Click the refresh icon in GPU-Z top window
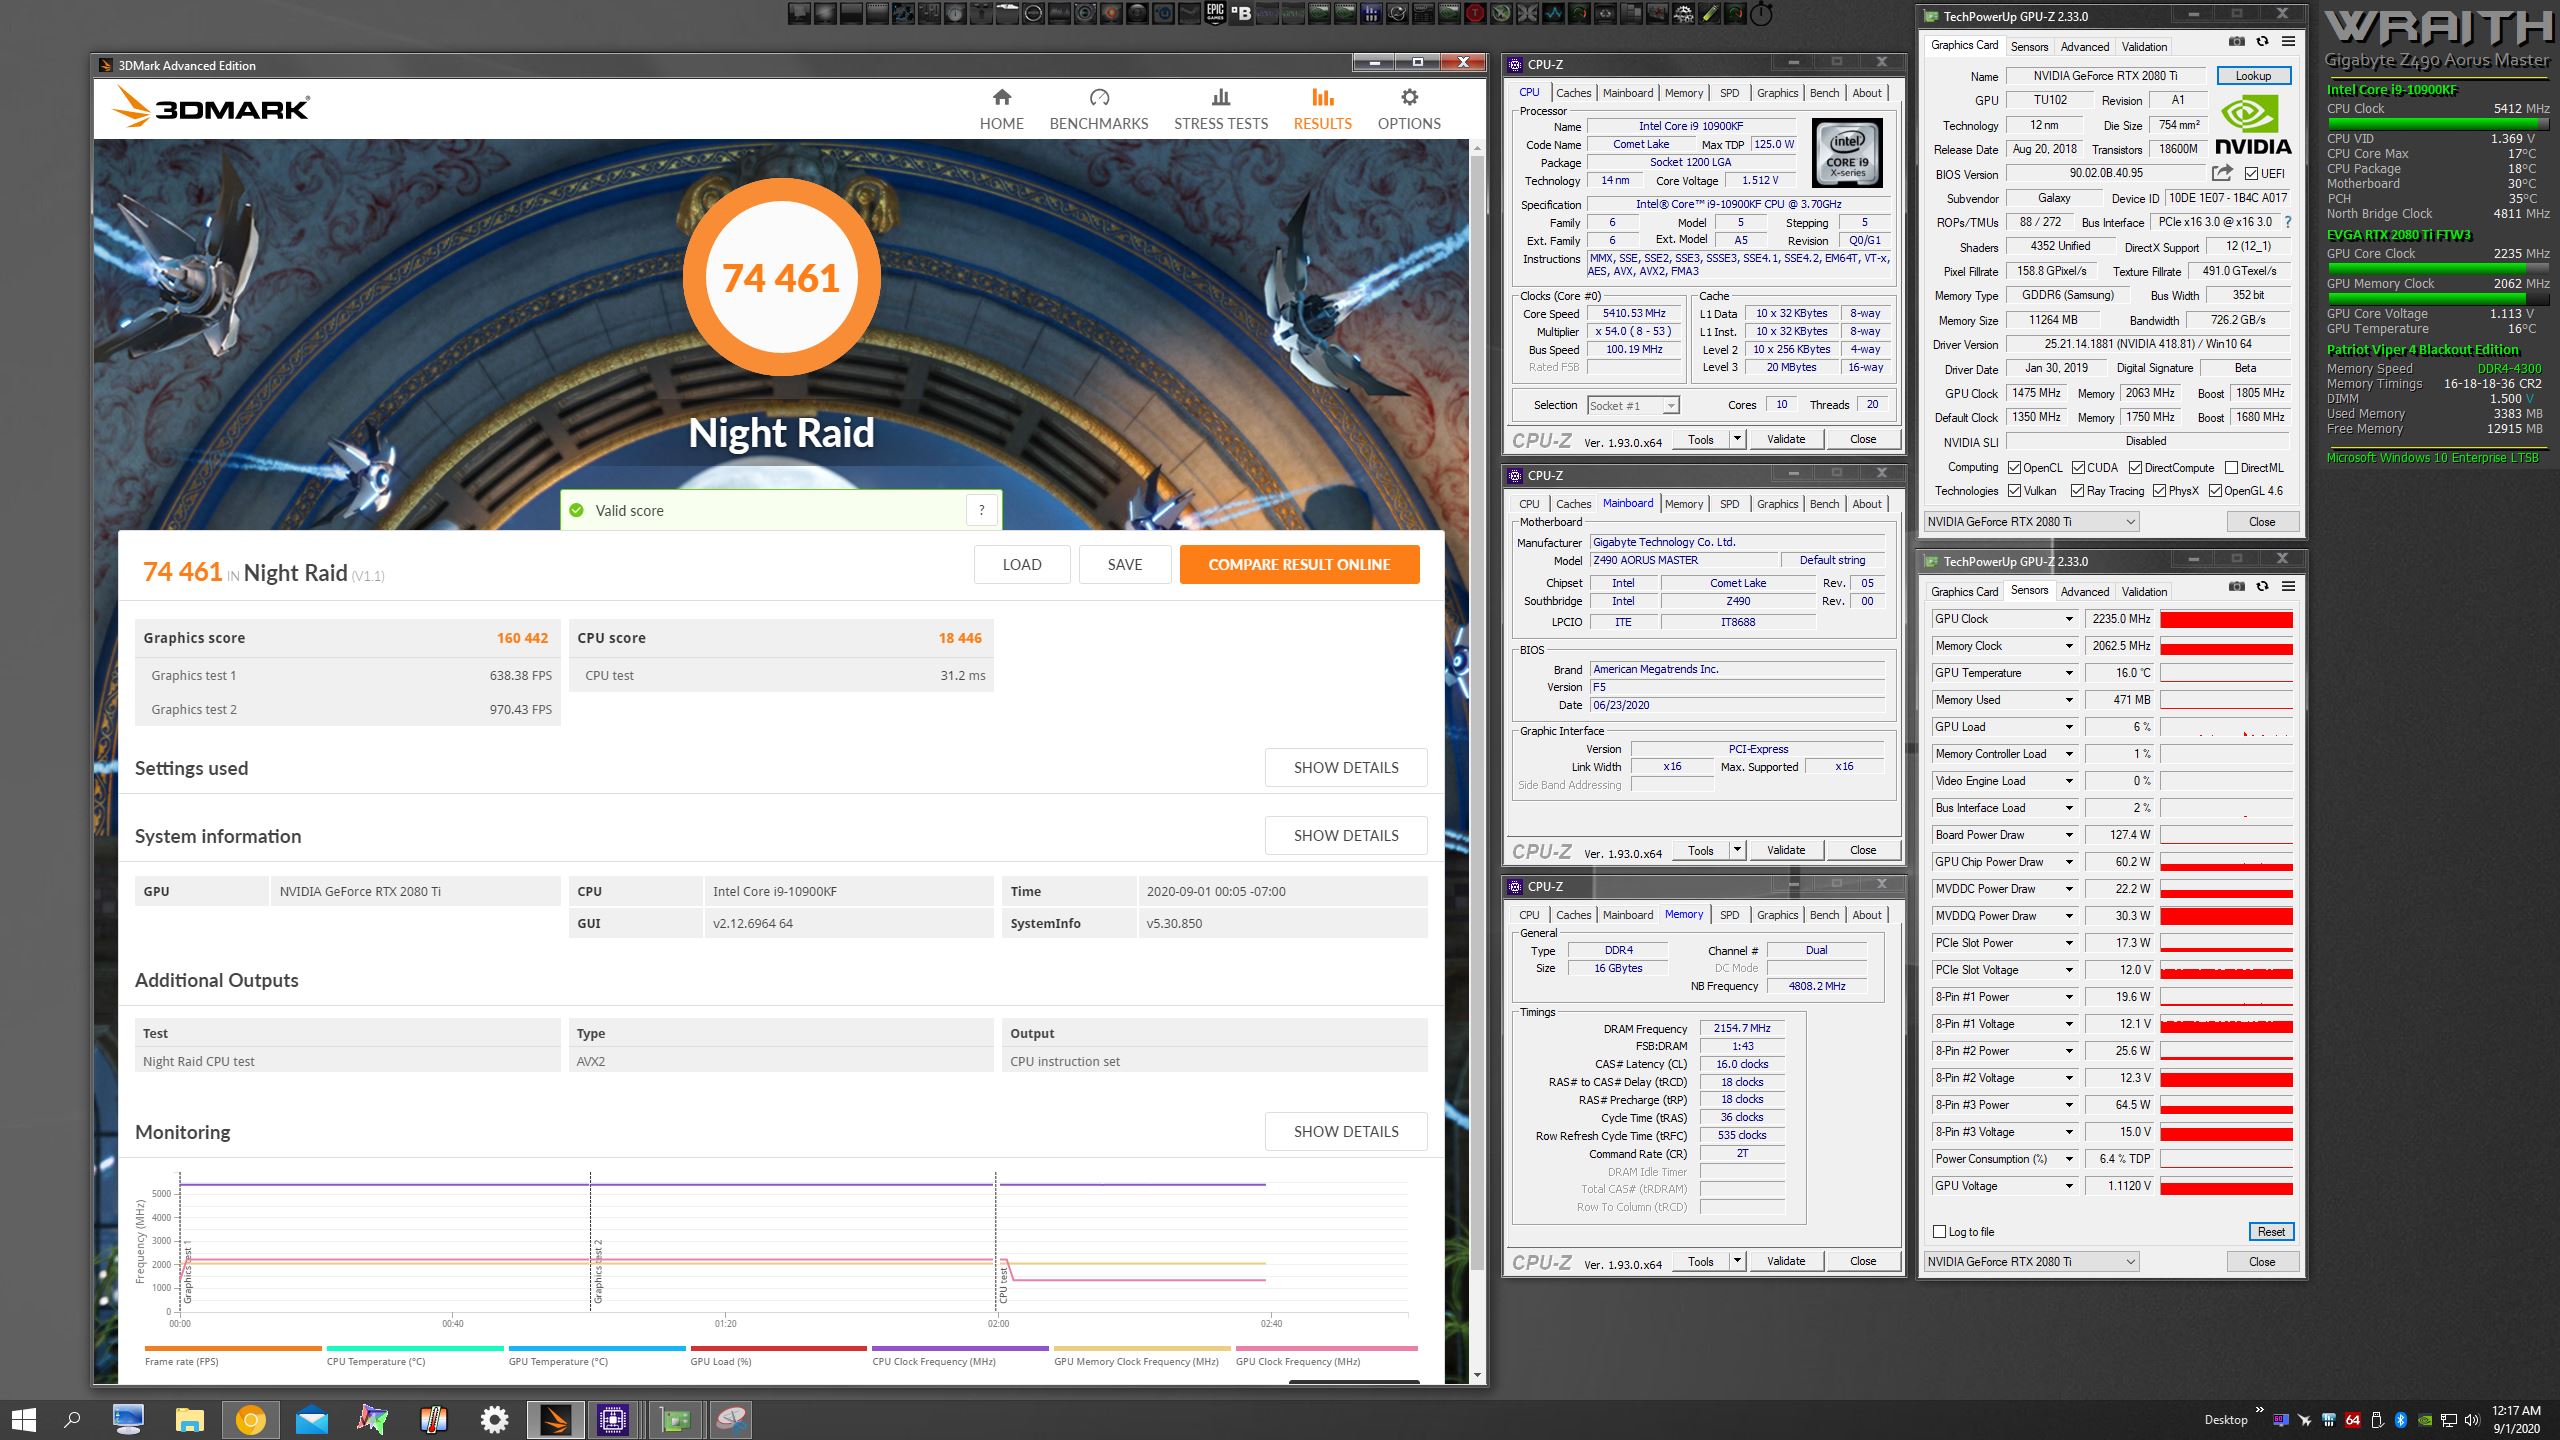The image size is (2560, 1440). (2262, 41)
